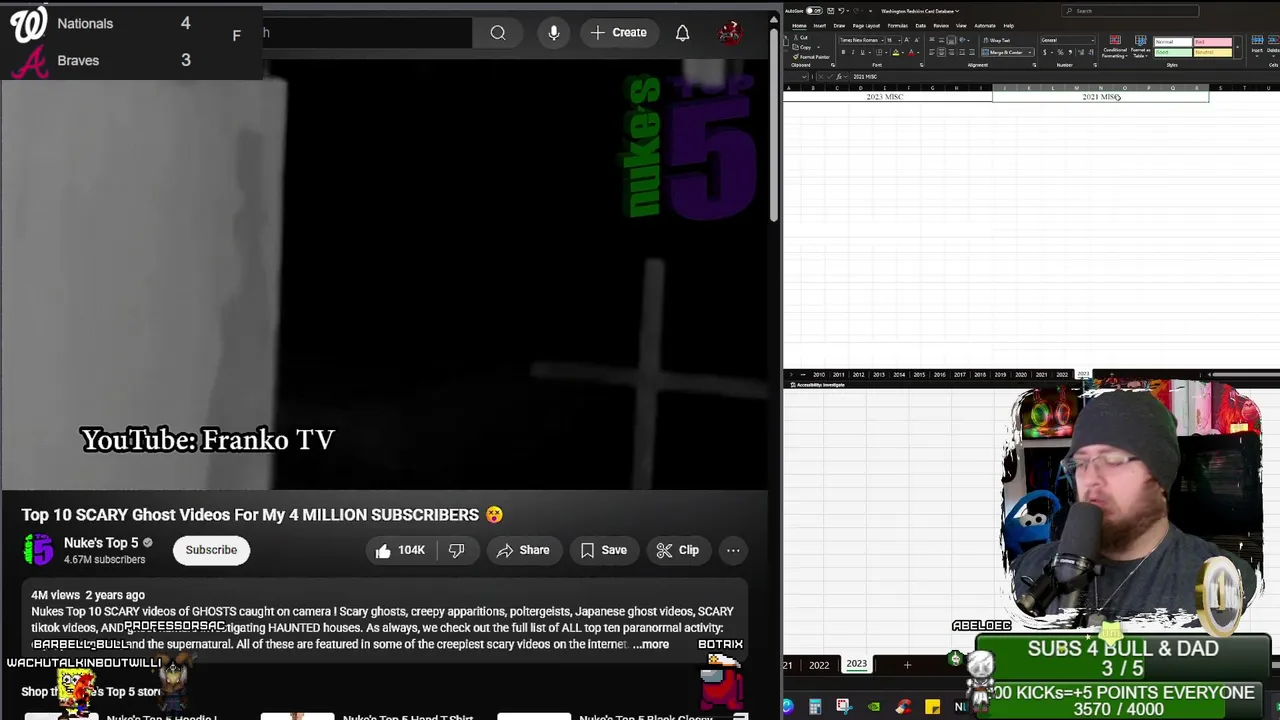Screen dimensions: 1280x720
Task: Apply percent style in Excel ribbon
Action: pos(1060,52)
